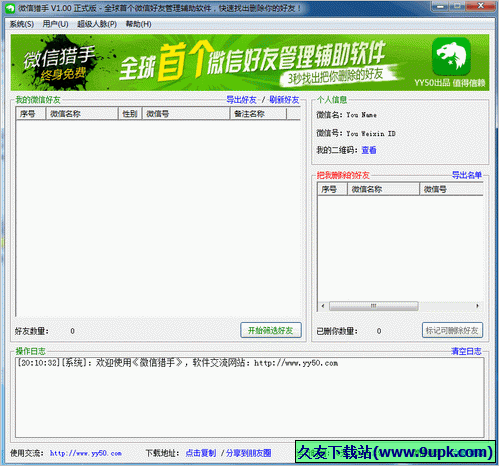Click the 导出好友 link
499x466 pixels.
[241, 100]
